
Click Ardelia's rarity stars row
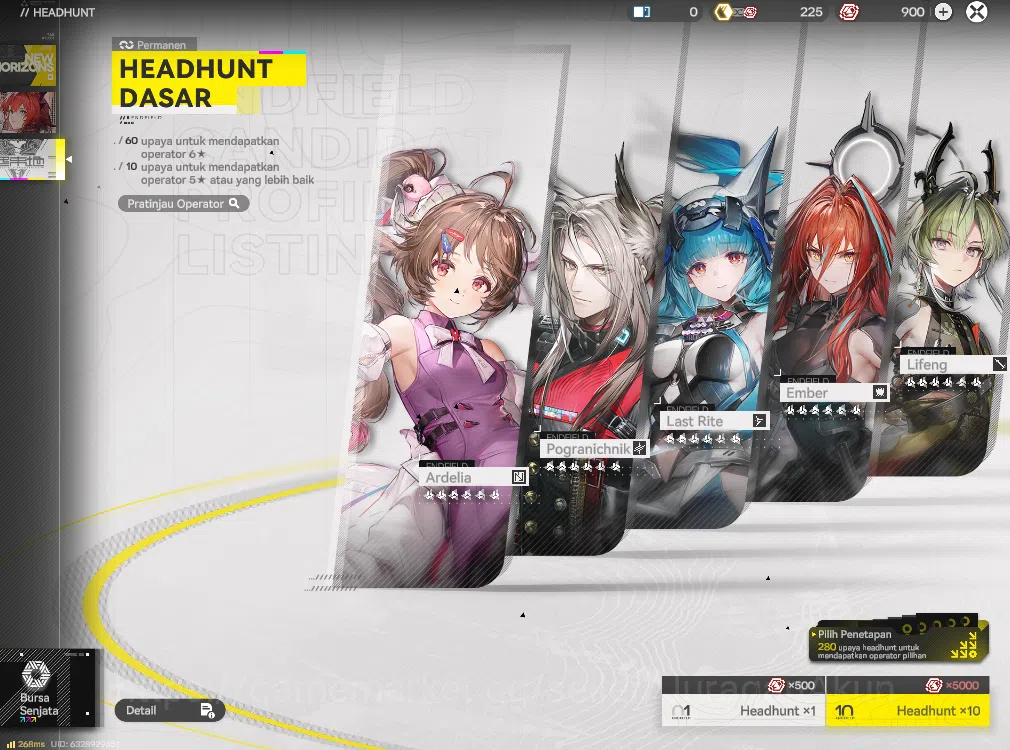(462, 495)
